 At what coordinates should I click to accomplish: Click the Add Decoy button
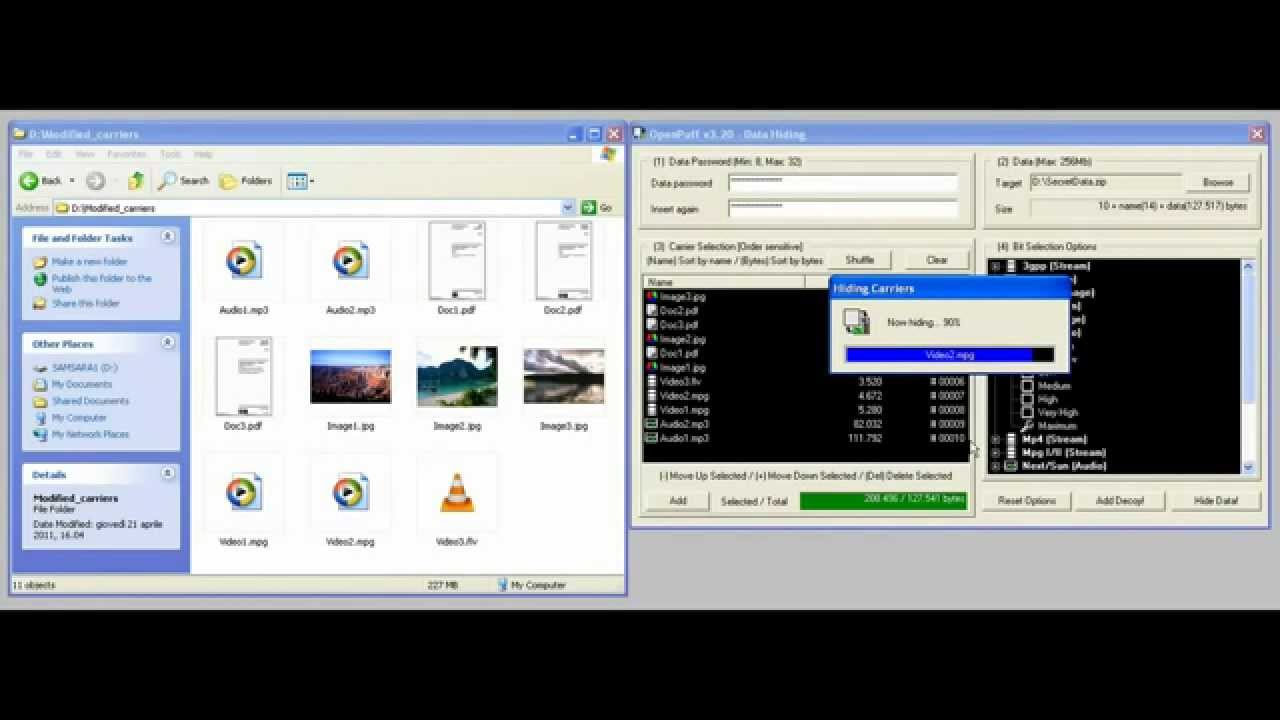click(x=1120, y=500)
